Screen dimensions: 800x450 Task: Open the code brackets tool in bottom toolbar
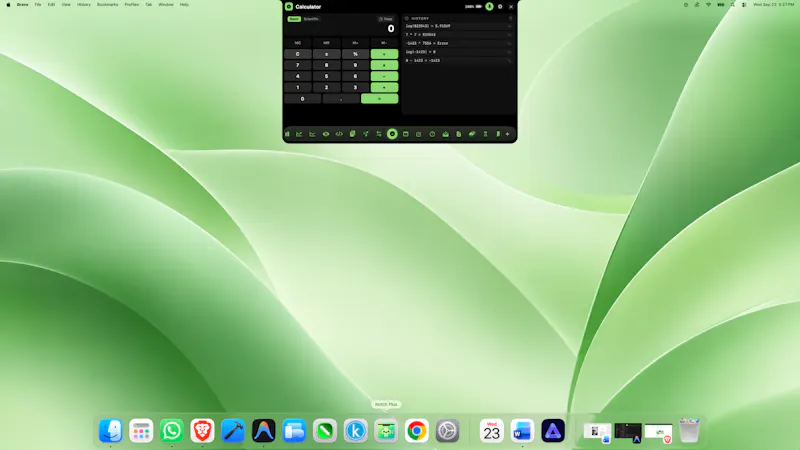tap(339, 134)
